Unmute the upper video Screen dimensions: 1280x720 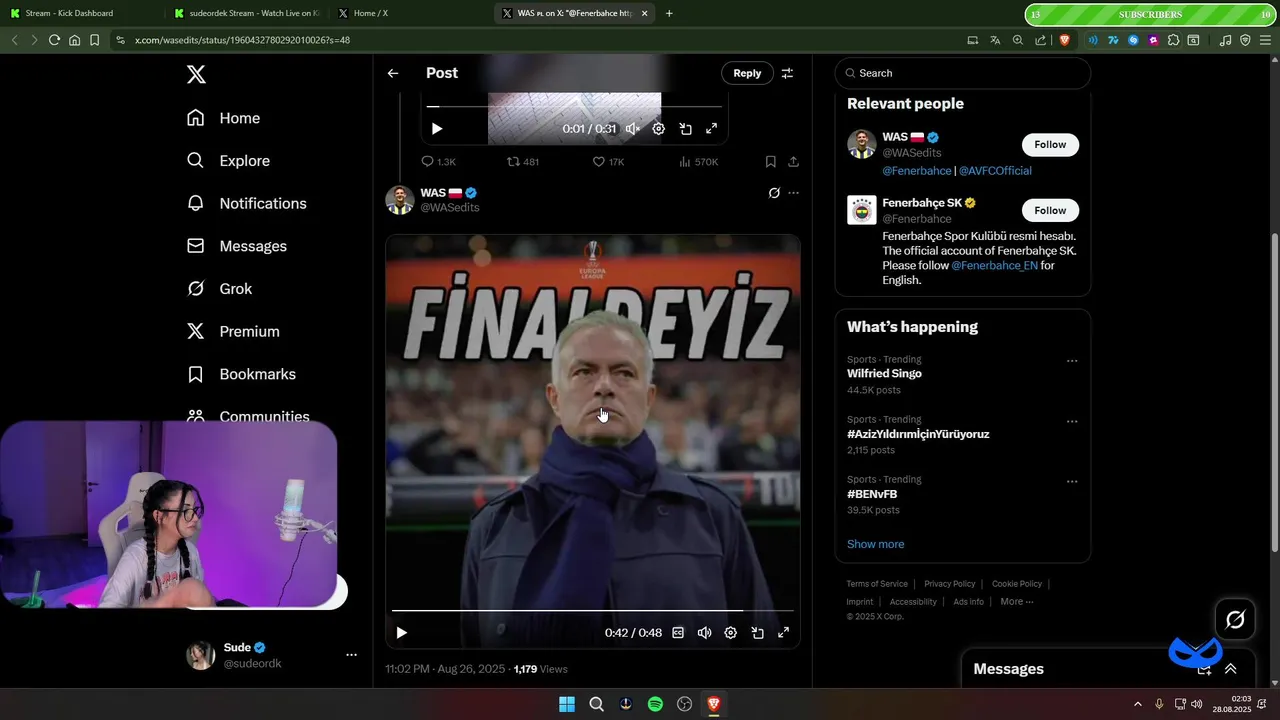633,129
